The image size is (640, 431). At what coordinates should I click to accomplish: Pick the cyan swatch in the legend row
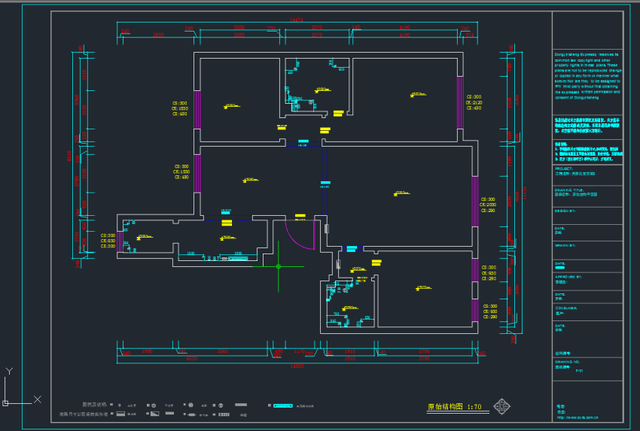(x=283, y=406)
